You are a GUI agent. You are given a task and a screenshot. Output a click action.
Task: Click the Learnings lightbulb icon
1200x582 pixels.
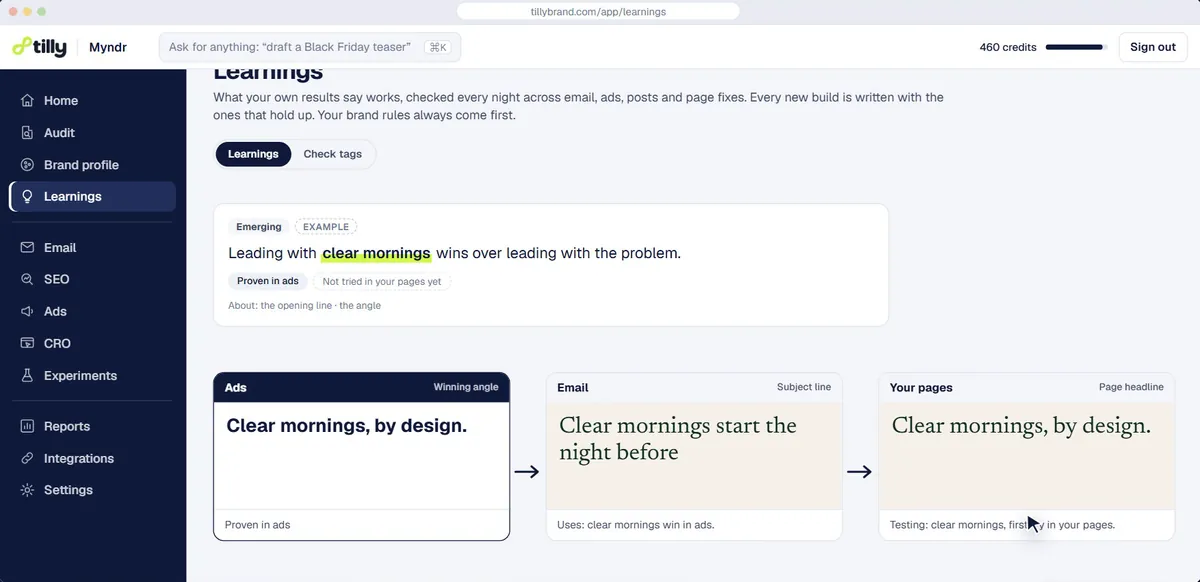coord(27,197)
